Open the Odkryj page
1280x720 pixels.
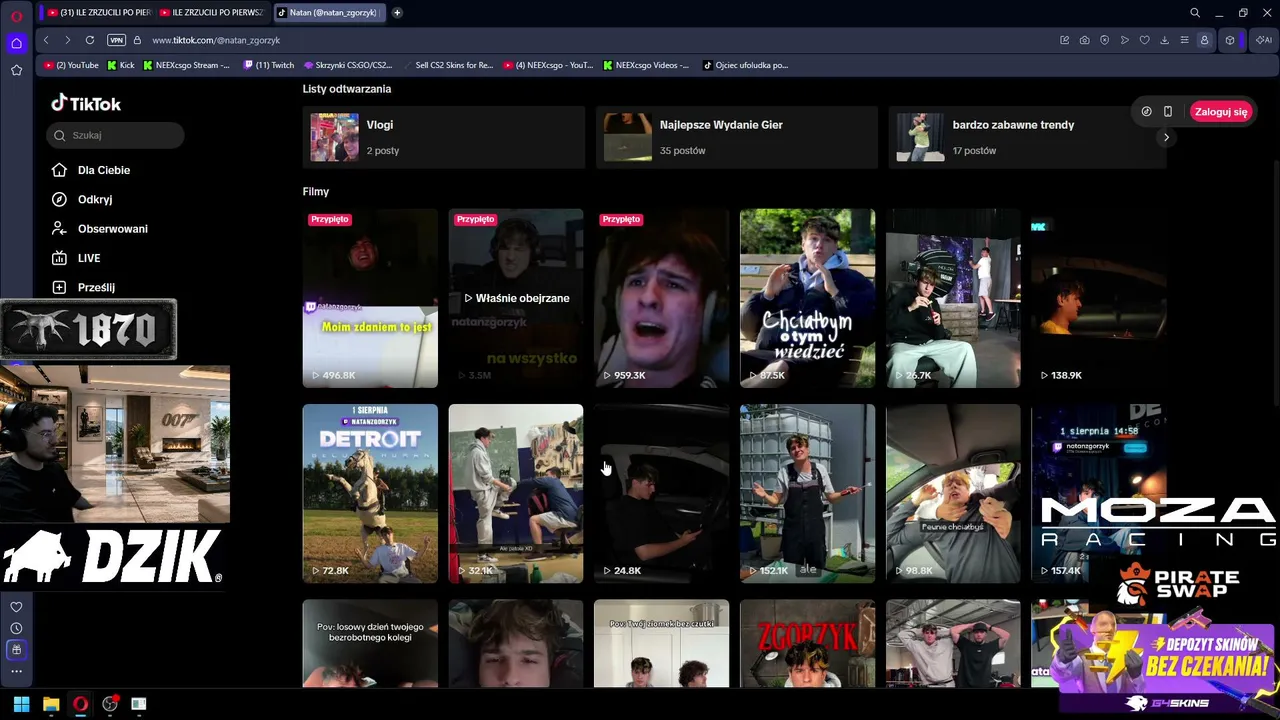95,199
